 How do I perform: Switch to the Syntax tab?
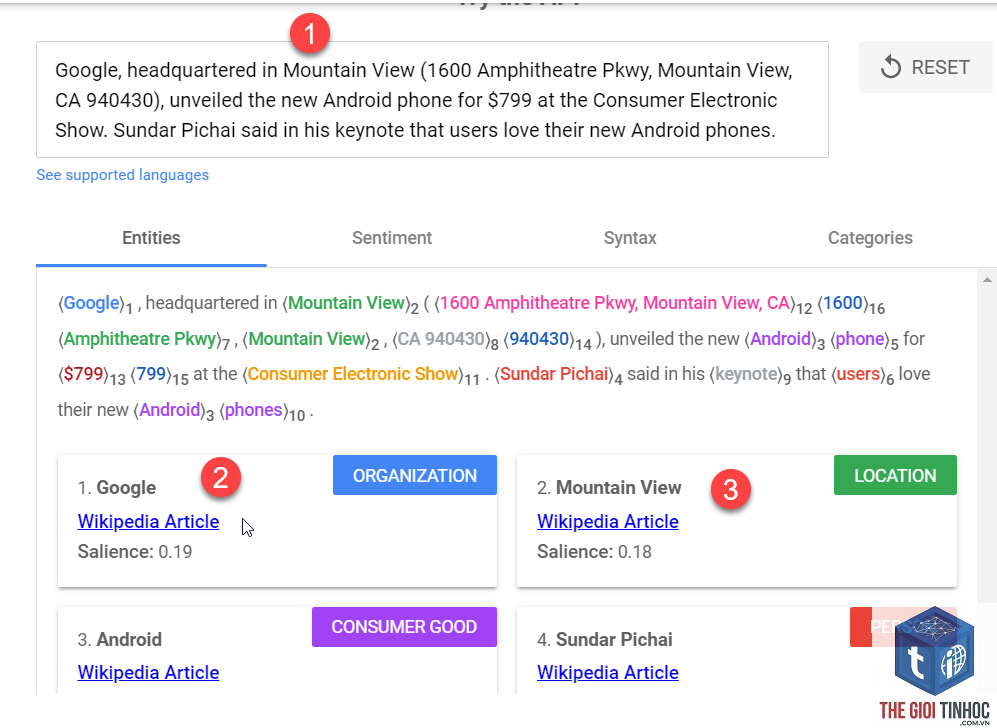[629, 238]
